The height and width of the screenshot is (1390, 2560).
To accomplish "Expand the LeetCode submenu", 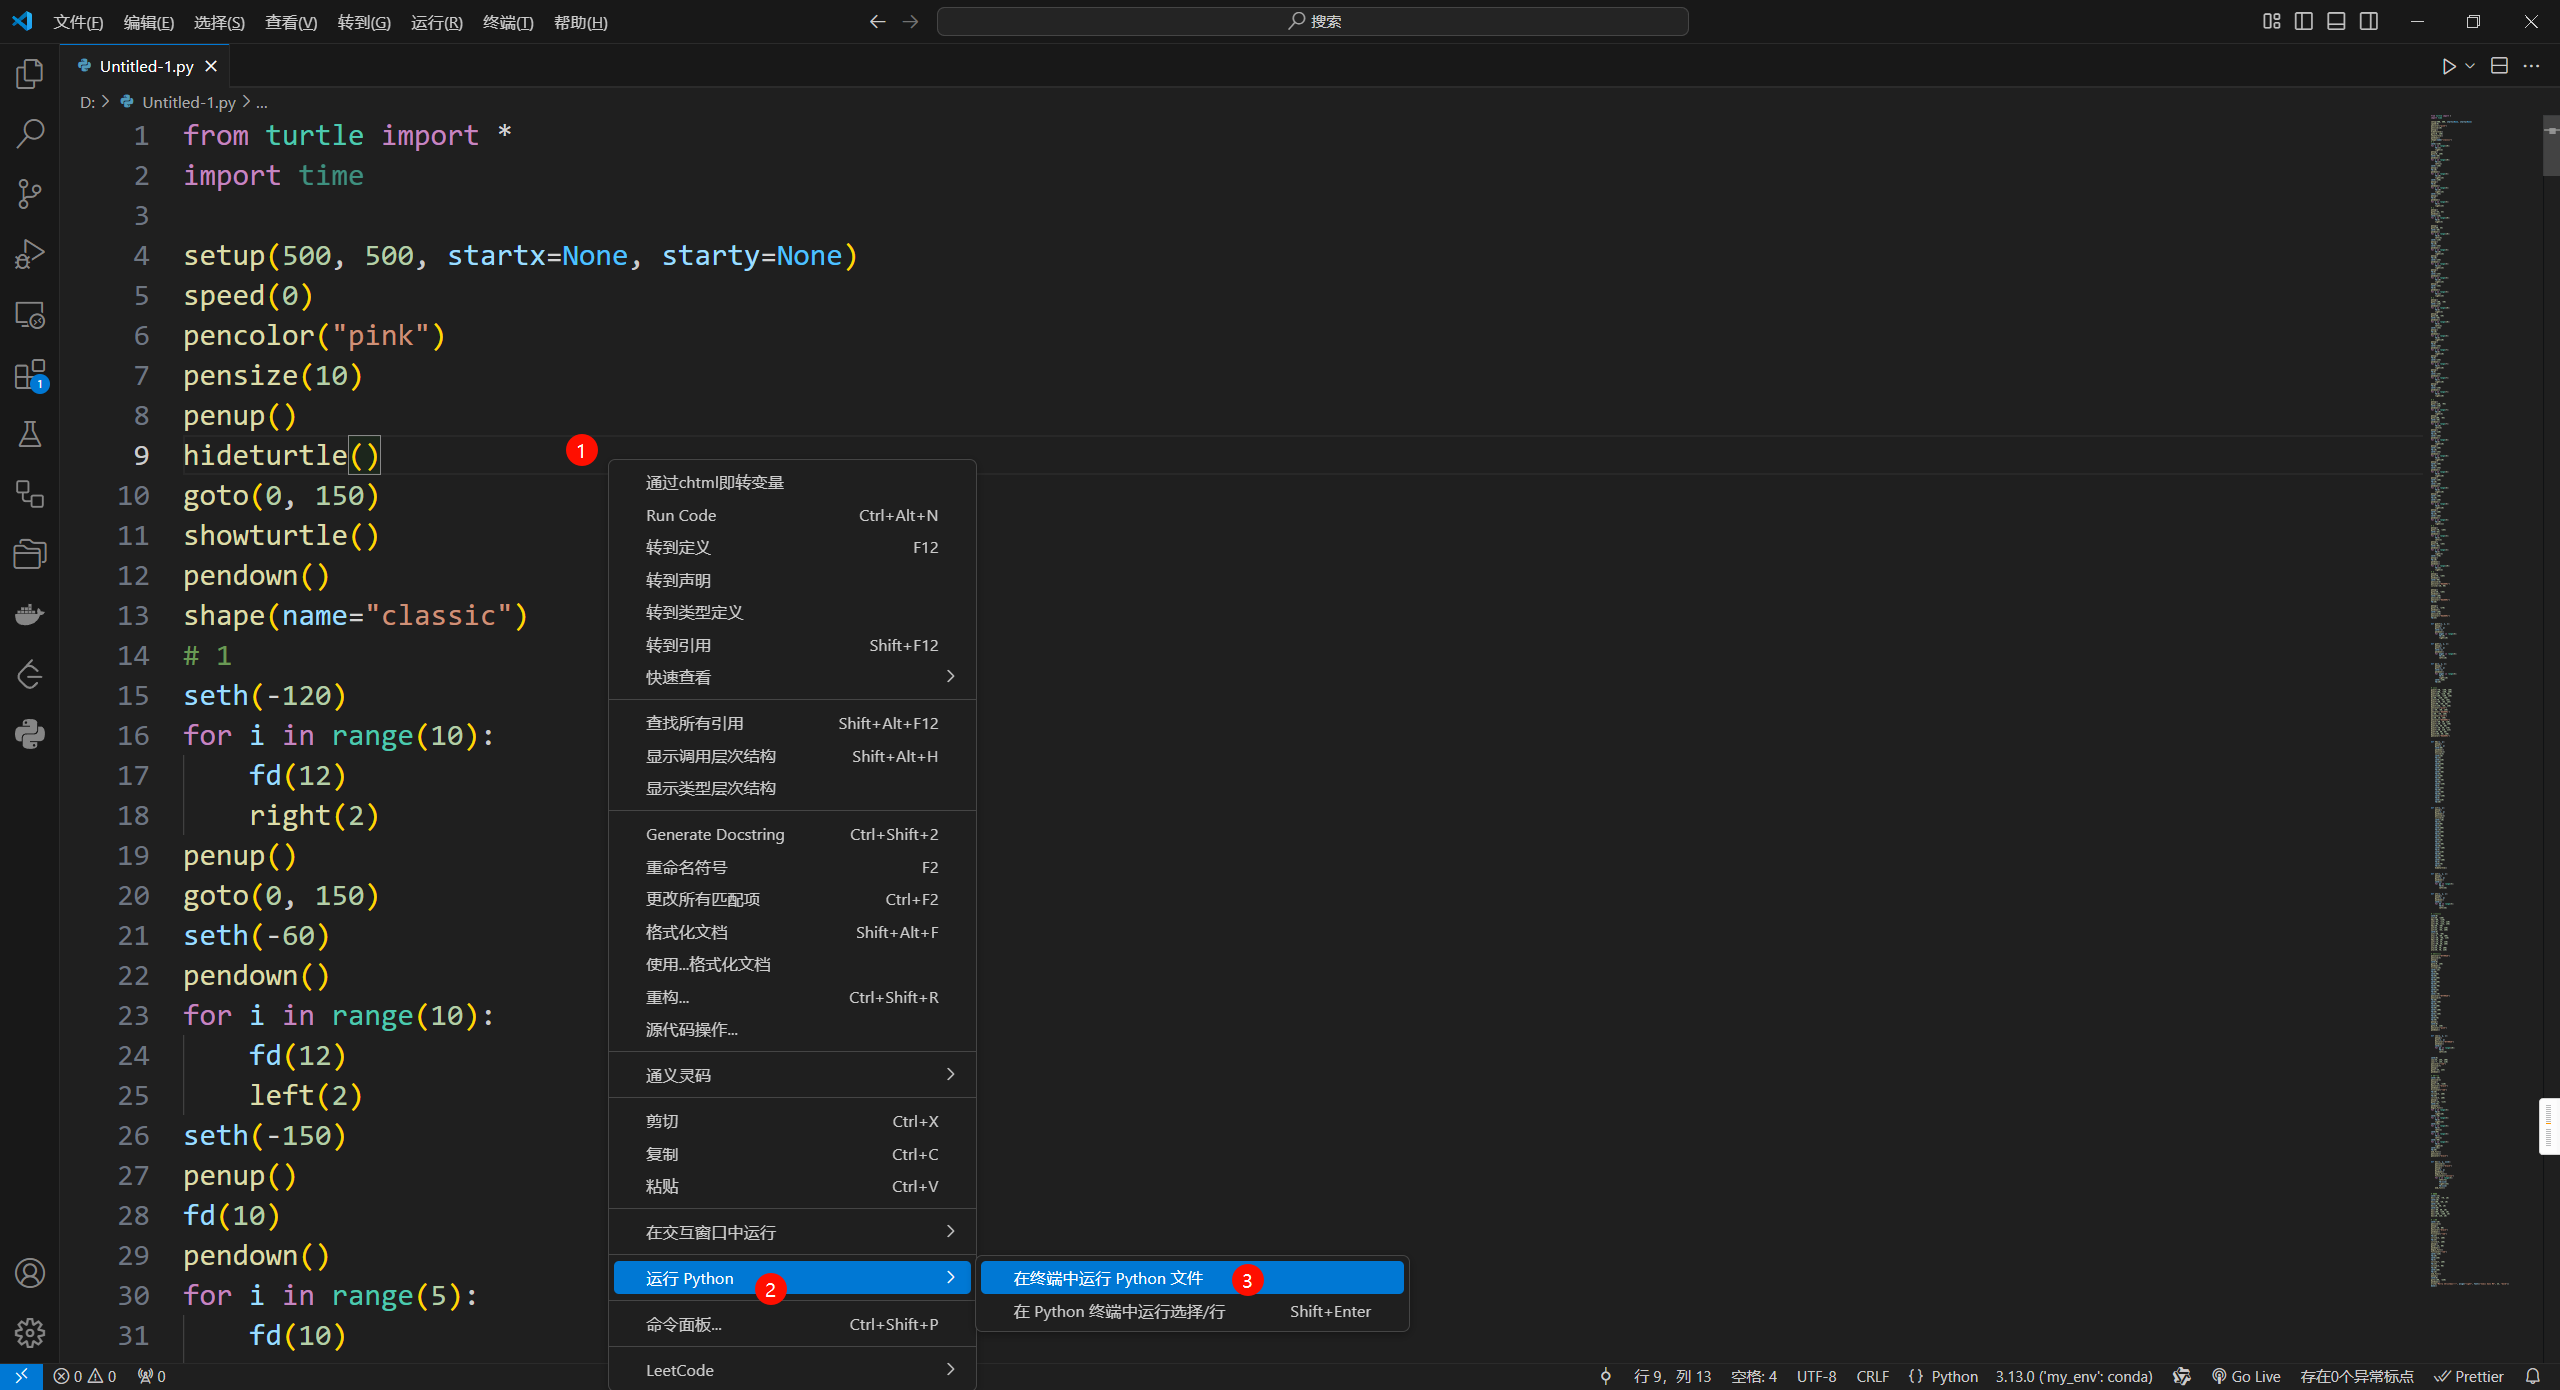I will (x=792, y=1370).
